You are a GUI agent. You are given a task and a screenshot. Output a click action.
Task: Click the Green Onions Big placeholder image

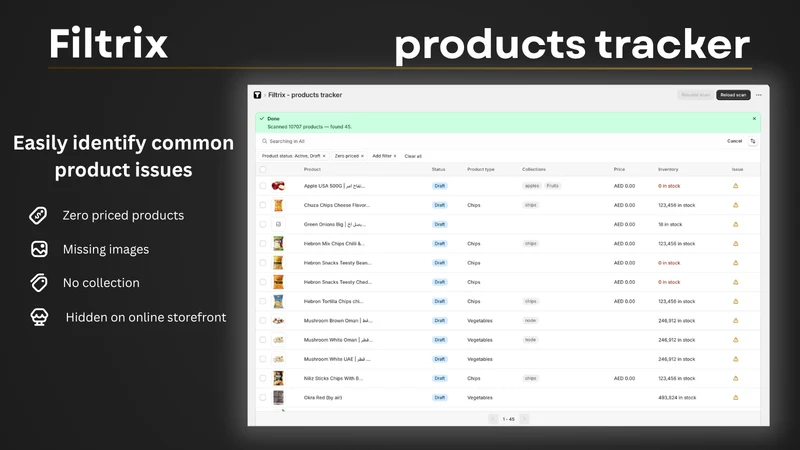point(278,224)
